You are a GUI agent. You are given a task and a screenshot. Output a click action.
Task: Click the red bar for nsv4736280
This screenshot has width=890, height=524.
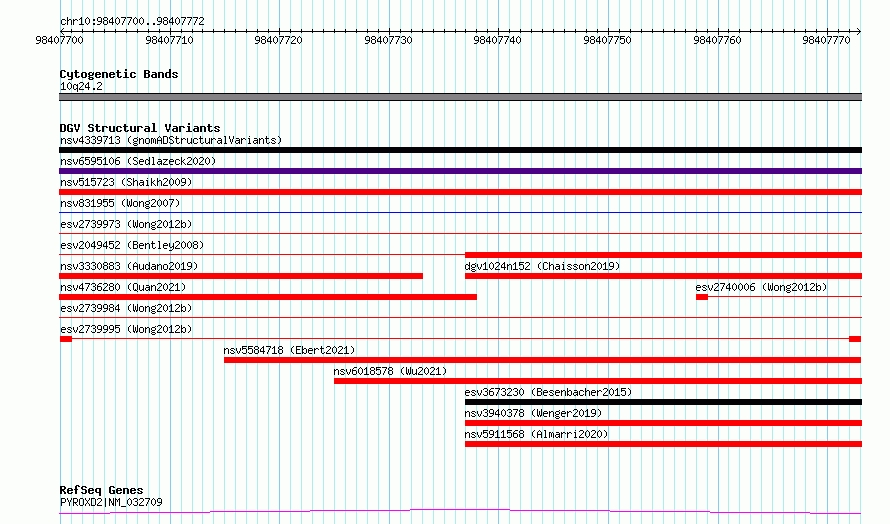(268, 297)
